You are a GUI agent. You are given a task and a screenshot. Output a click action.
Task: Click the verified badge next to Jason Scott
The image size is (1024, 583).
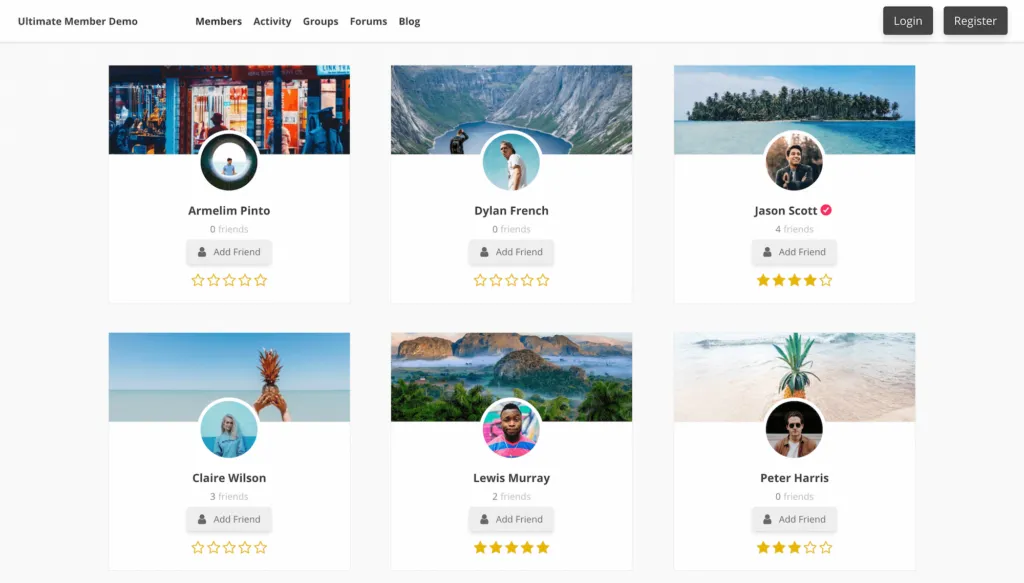[828, 210]
